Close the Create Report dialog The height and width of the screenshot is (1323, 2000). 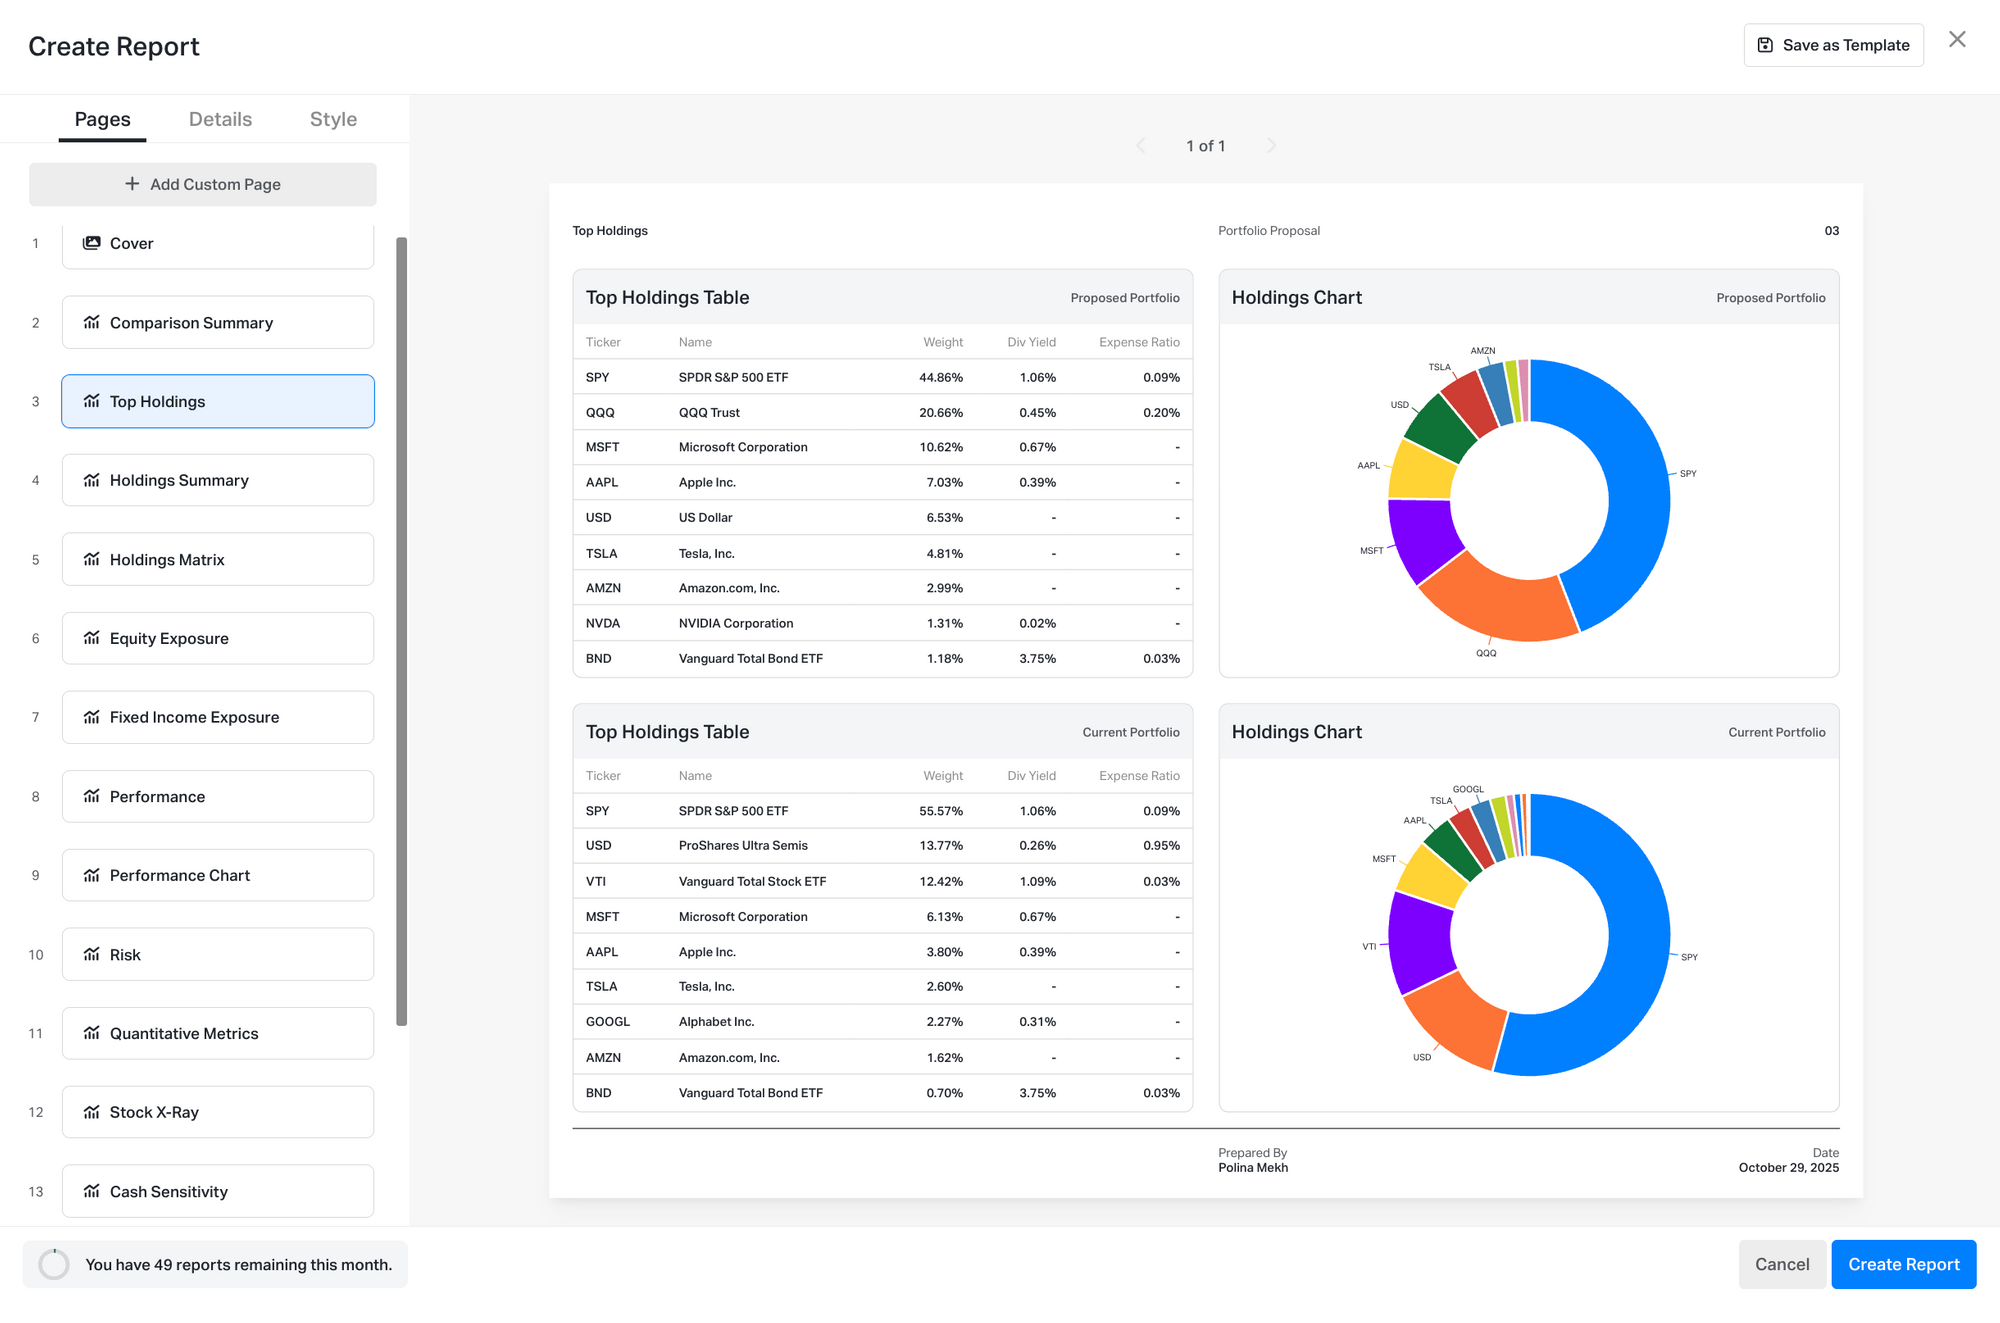point(1957,39)
